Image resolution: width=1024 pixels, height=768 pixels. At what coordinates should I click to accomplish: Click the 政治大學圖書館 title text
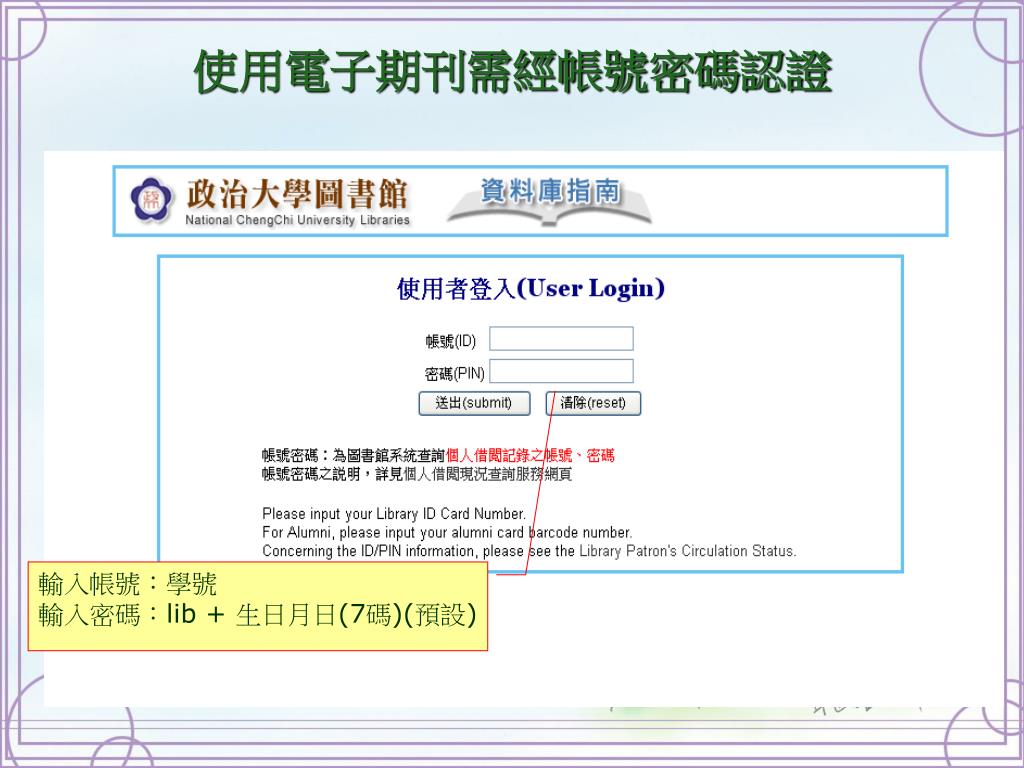pos(296,195)
